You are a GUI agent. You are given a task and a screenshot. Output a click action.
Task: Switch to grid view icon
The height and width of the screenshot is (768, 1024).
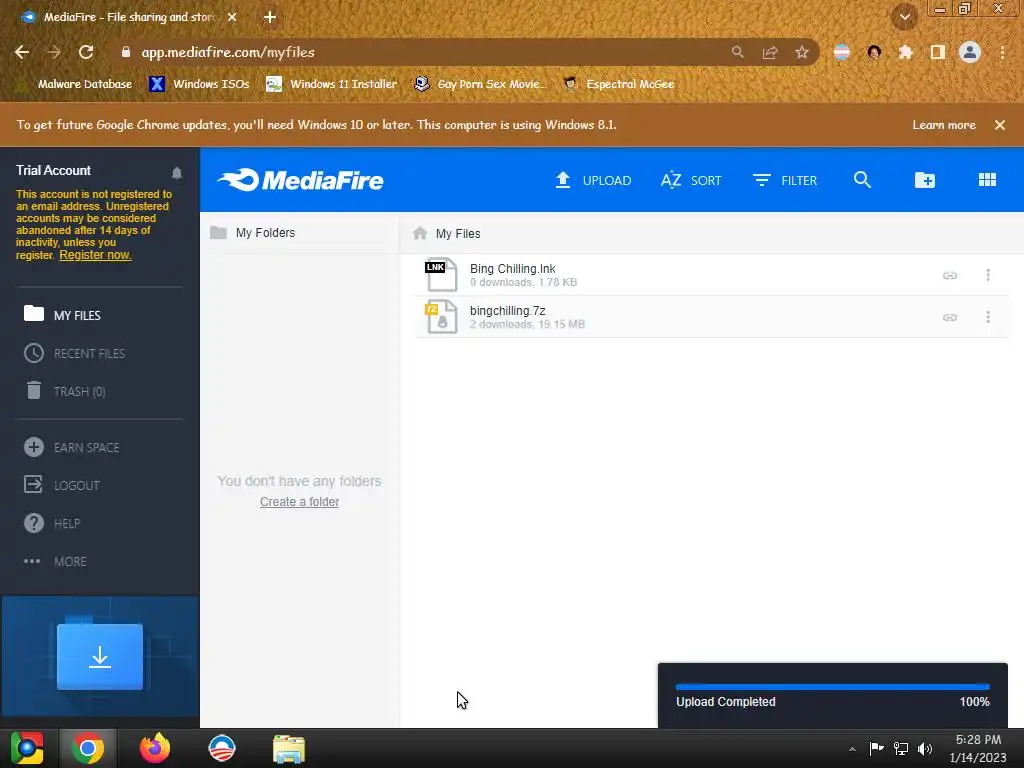987,180
